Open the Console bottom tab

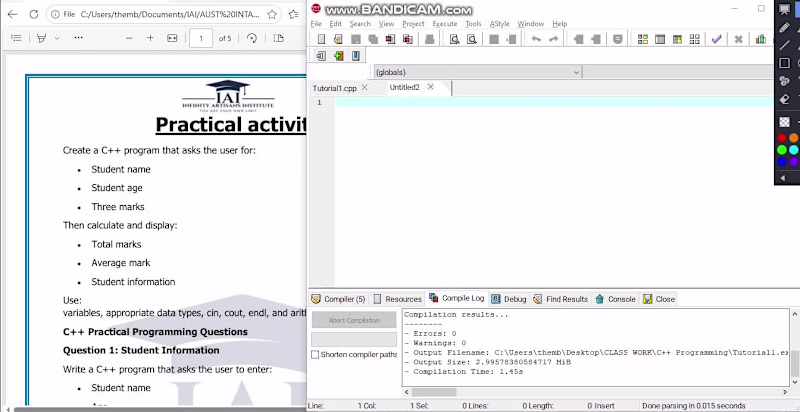pos(615,299)
